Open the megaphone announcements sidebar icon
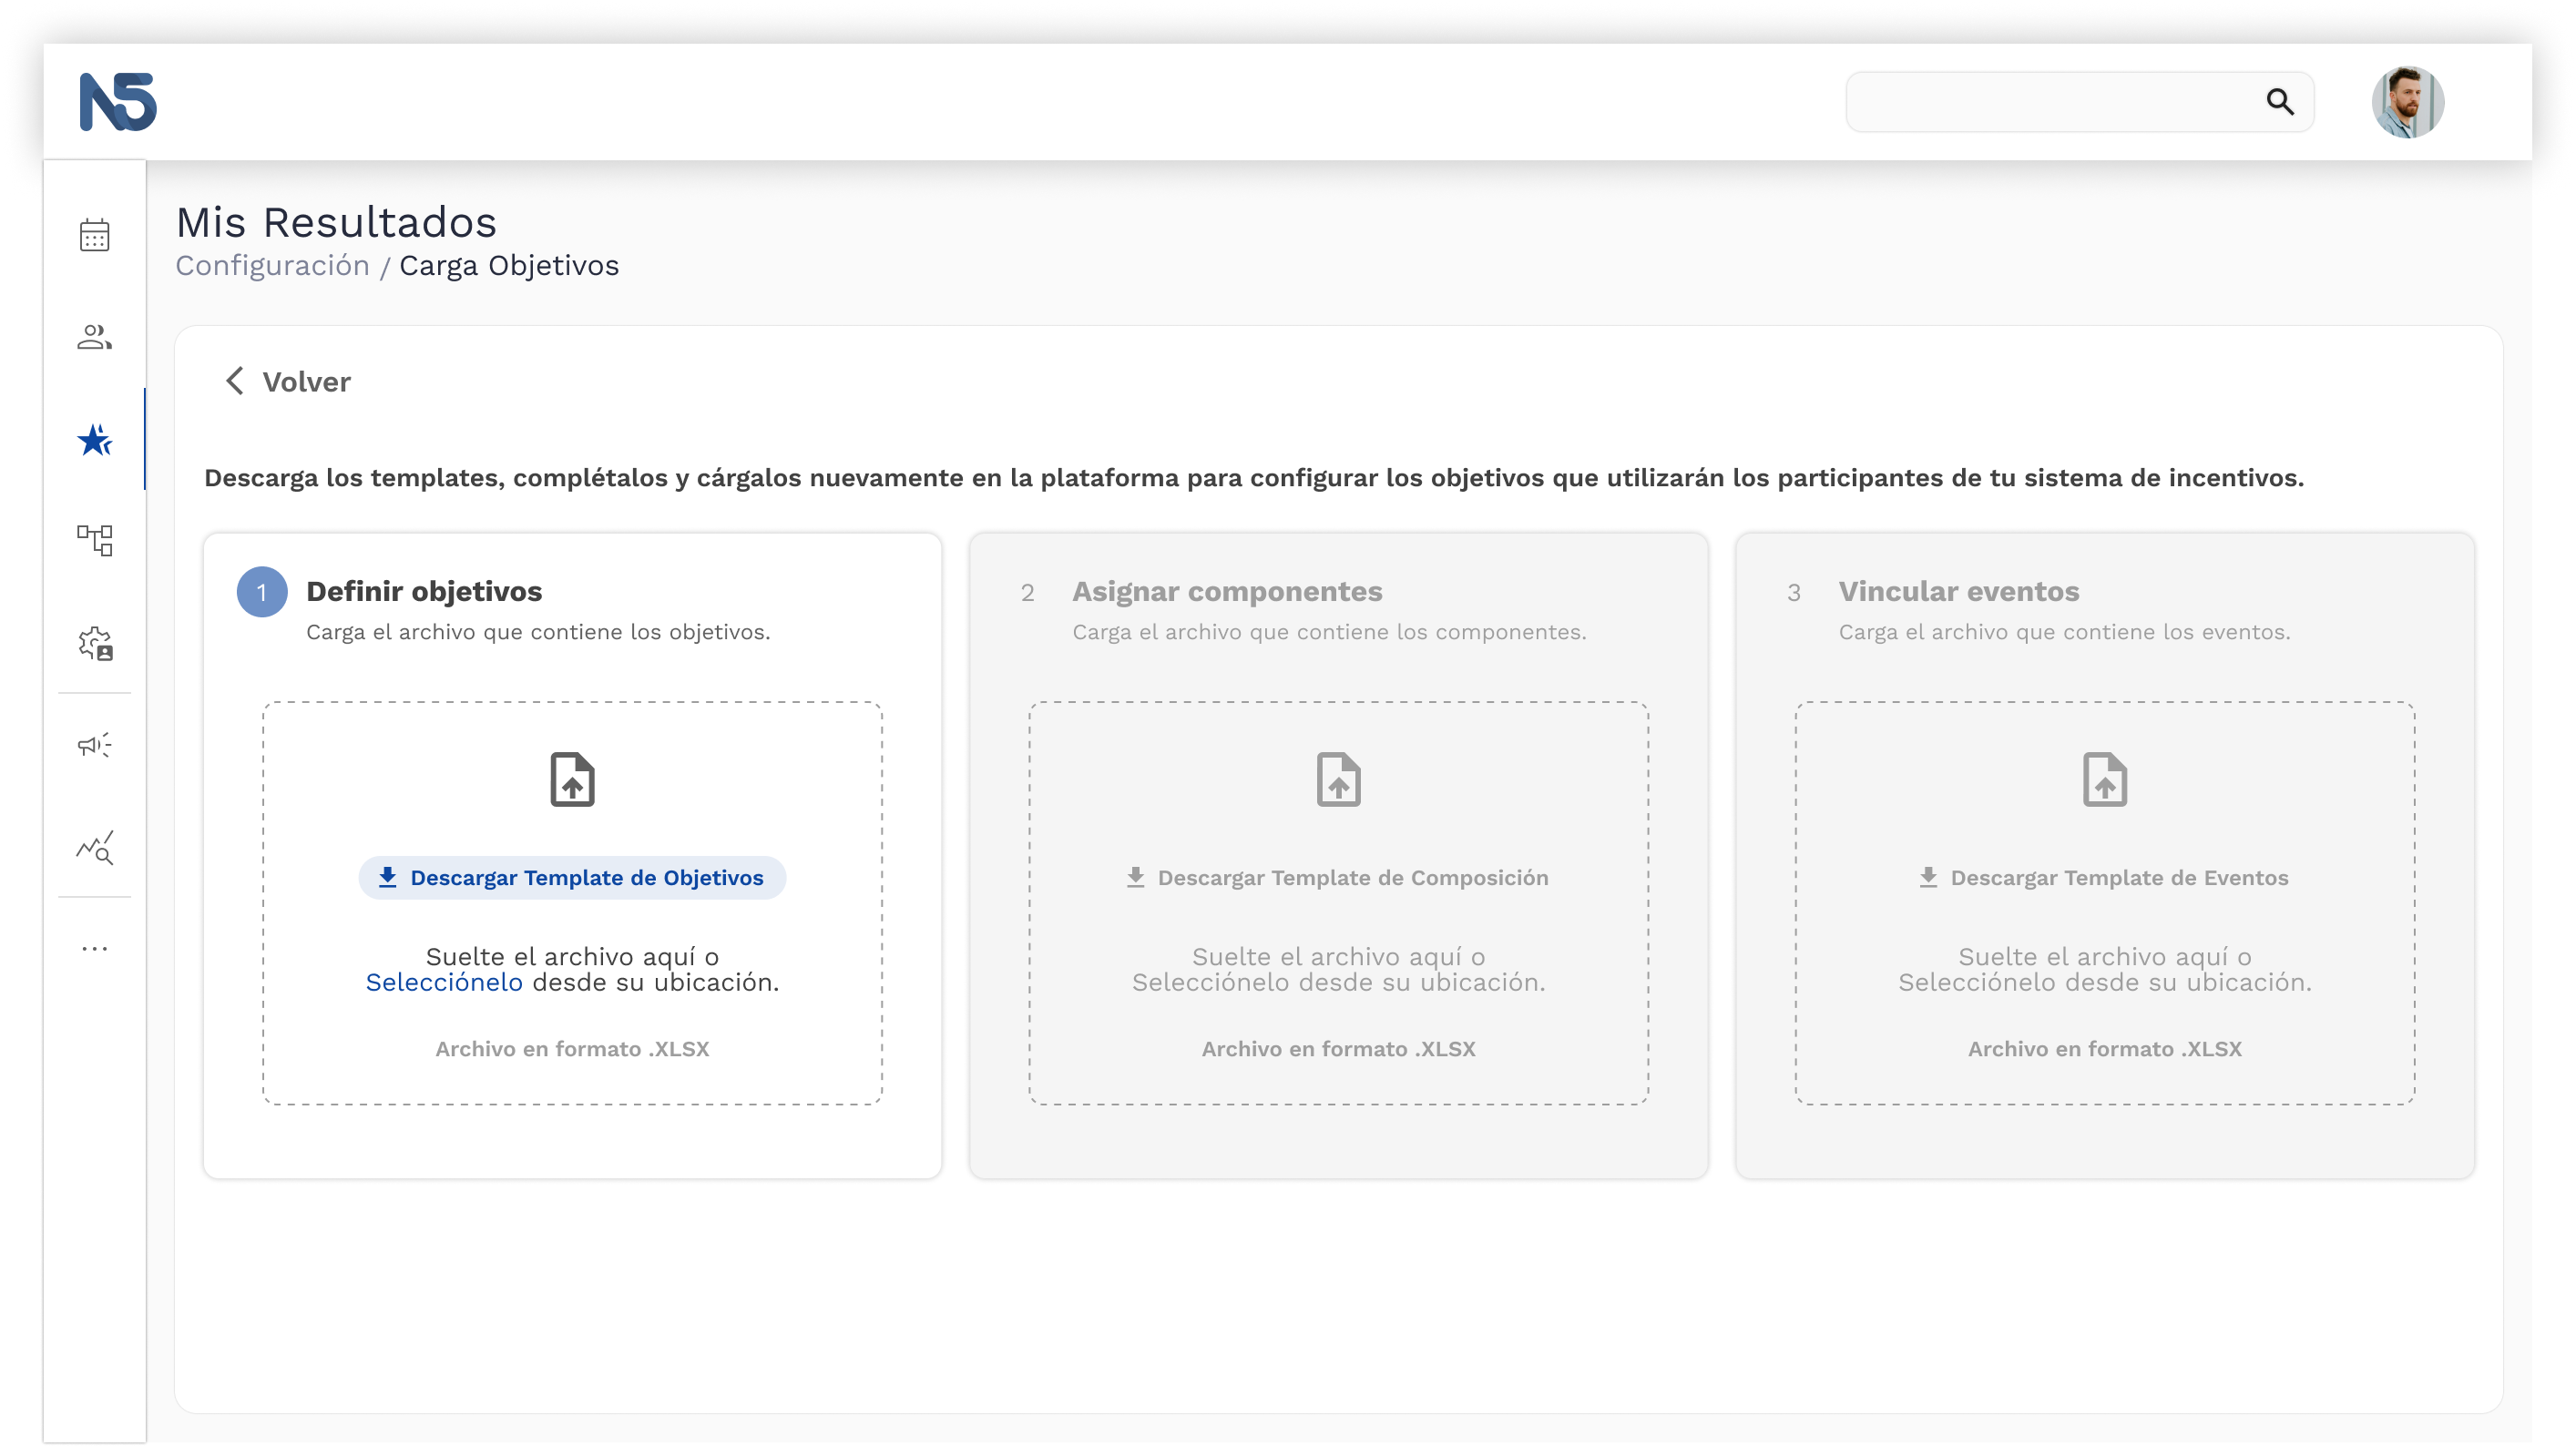The width and height of the screenshot is (2576, 1446). click(x=95, y=745)
